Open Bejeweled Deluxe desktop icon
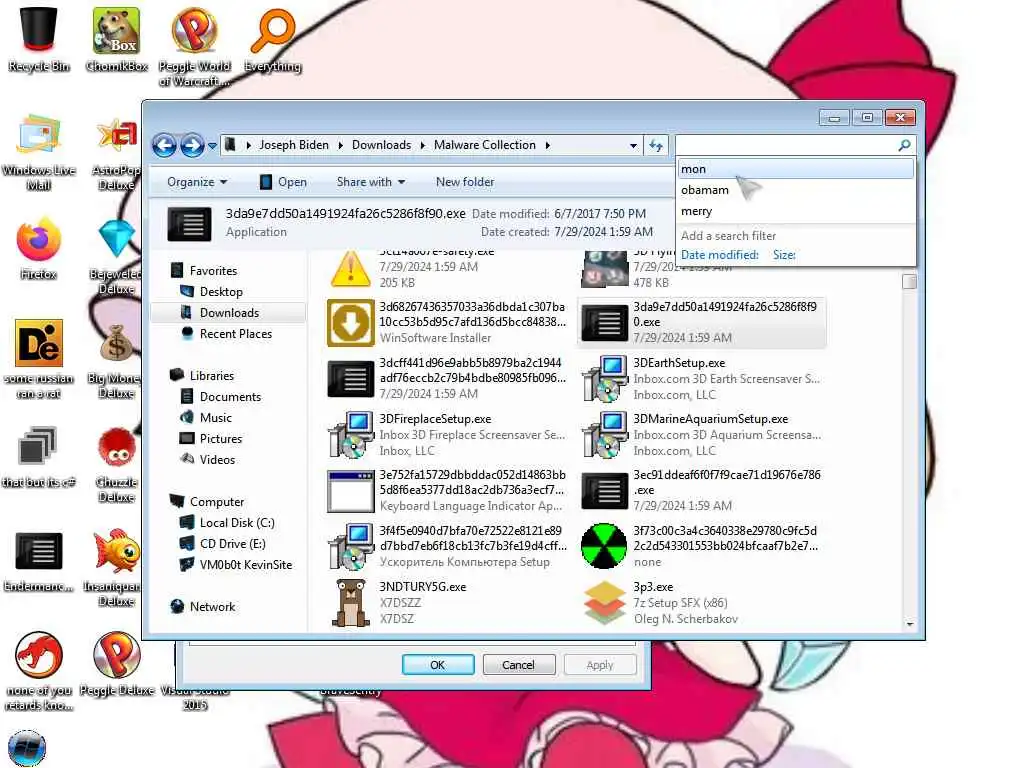The height and width of the screenshot is (768, 1024). tap(116, 256)
